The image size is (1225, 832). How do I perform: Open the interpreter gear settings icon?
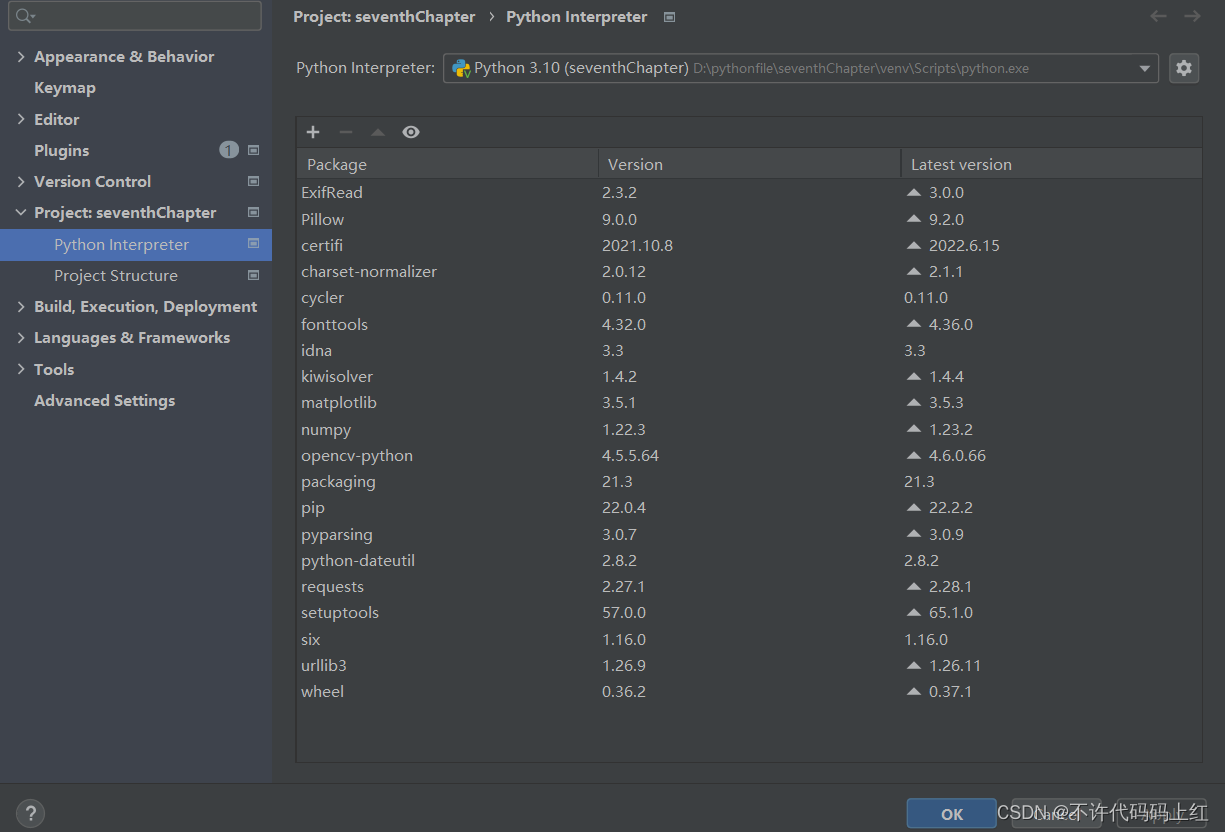(1184, 68)
